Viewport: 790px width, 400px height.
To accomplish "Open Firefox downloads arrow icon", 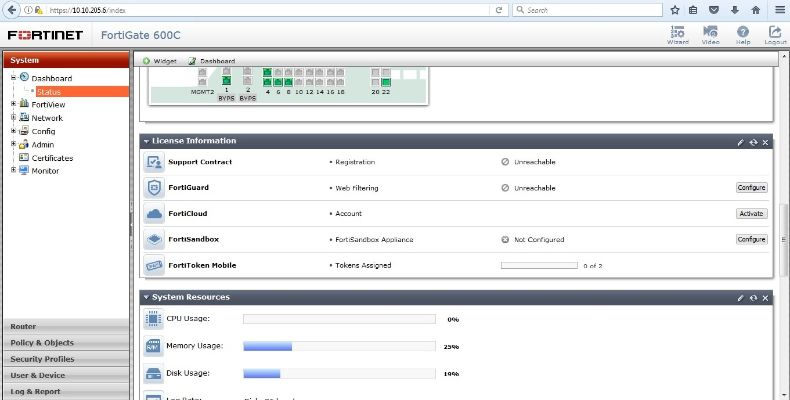I will tap(735, 10).
